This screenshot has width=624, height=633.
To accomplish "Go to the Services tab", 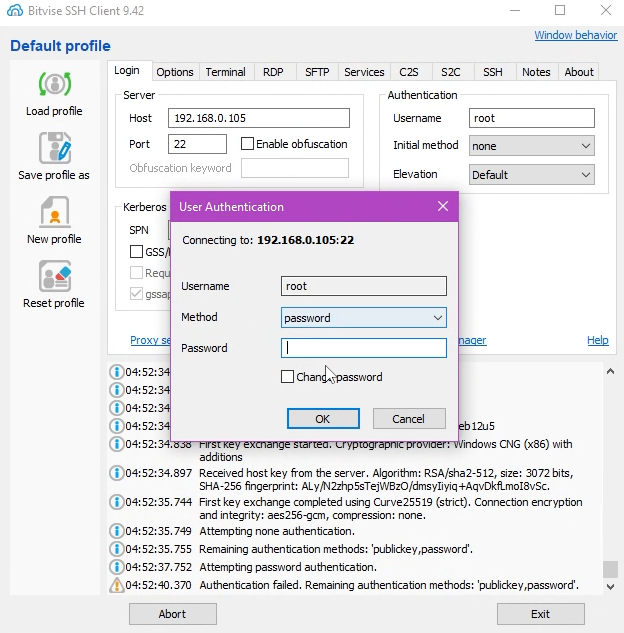I will pyautogui.click(x=364, y=72).
